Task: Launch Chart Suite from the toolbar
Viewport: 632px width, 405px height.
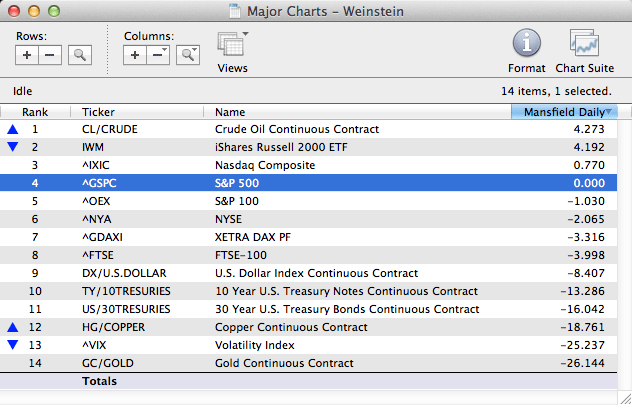Action: (x=584, y=45)
